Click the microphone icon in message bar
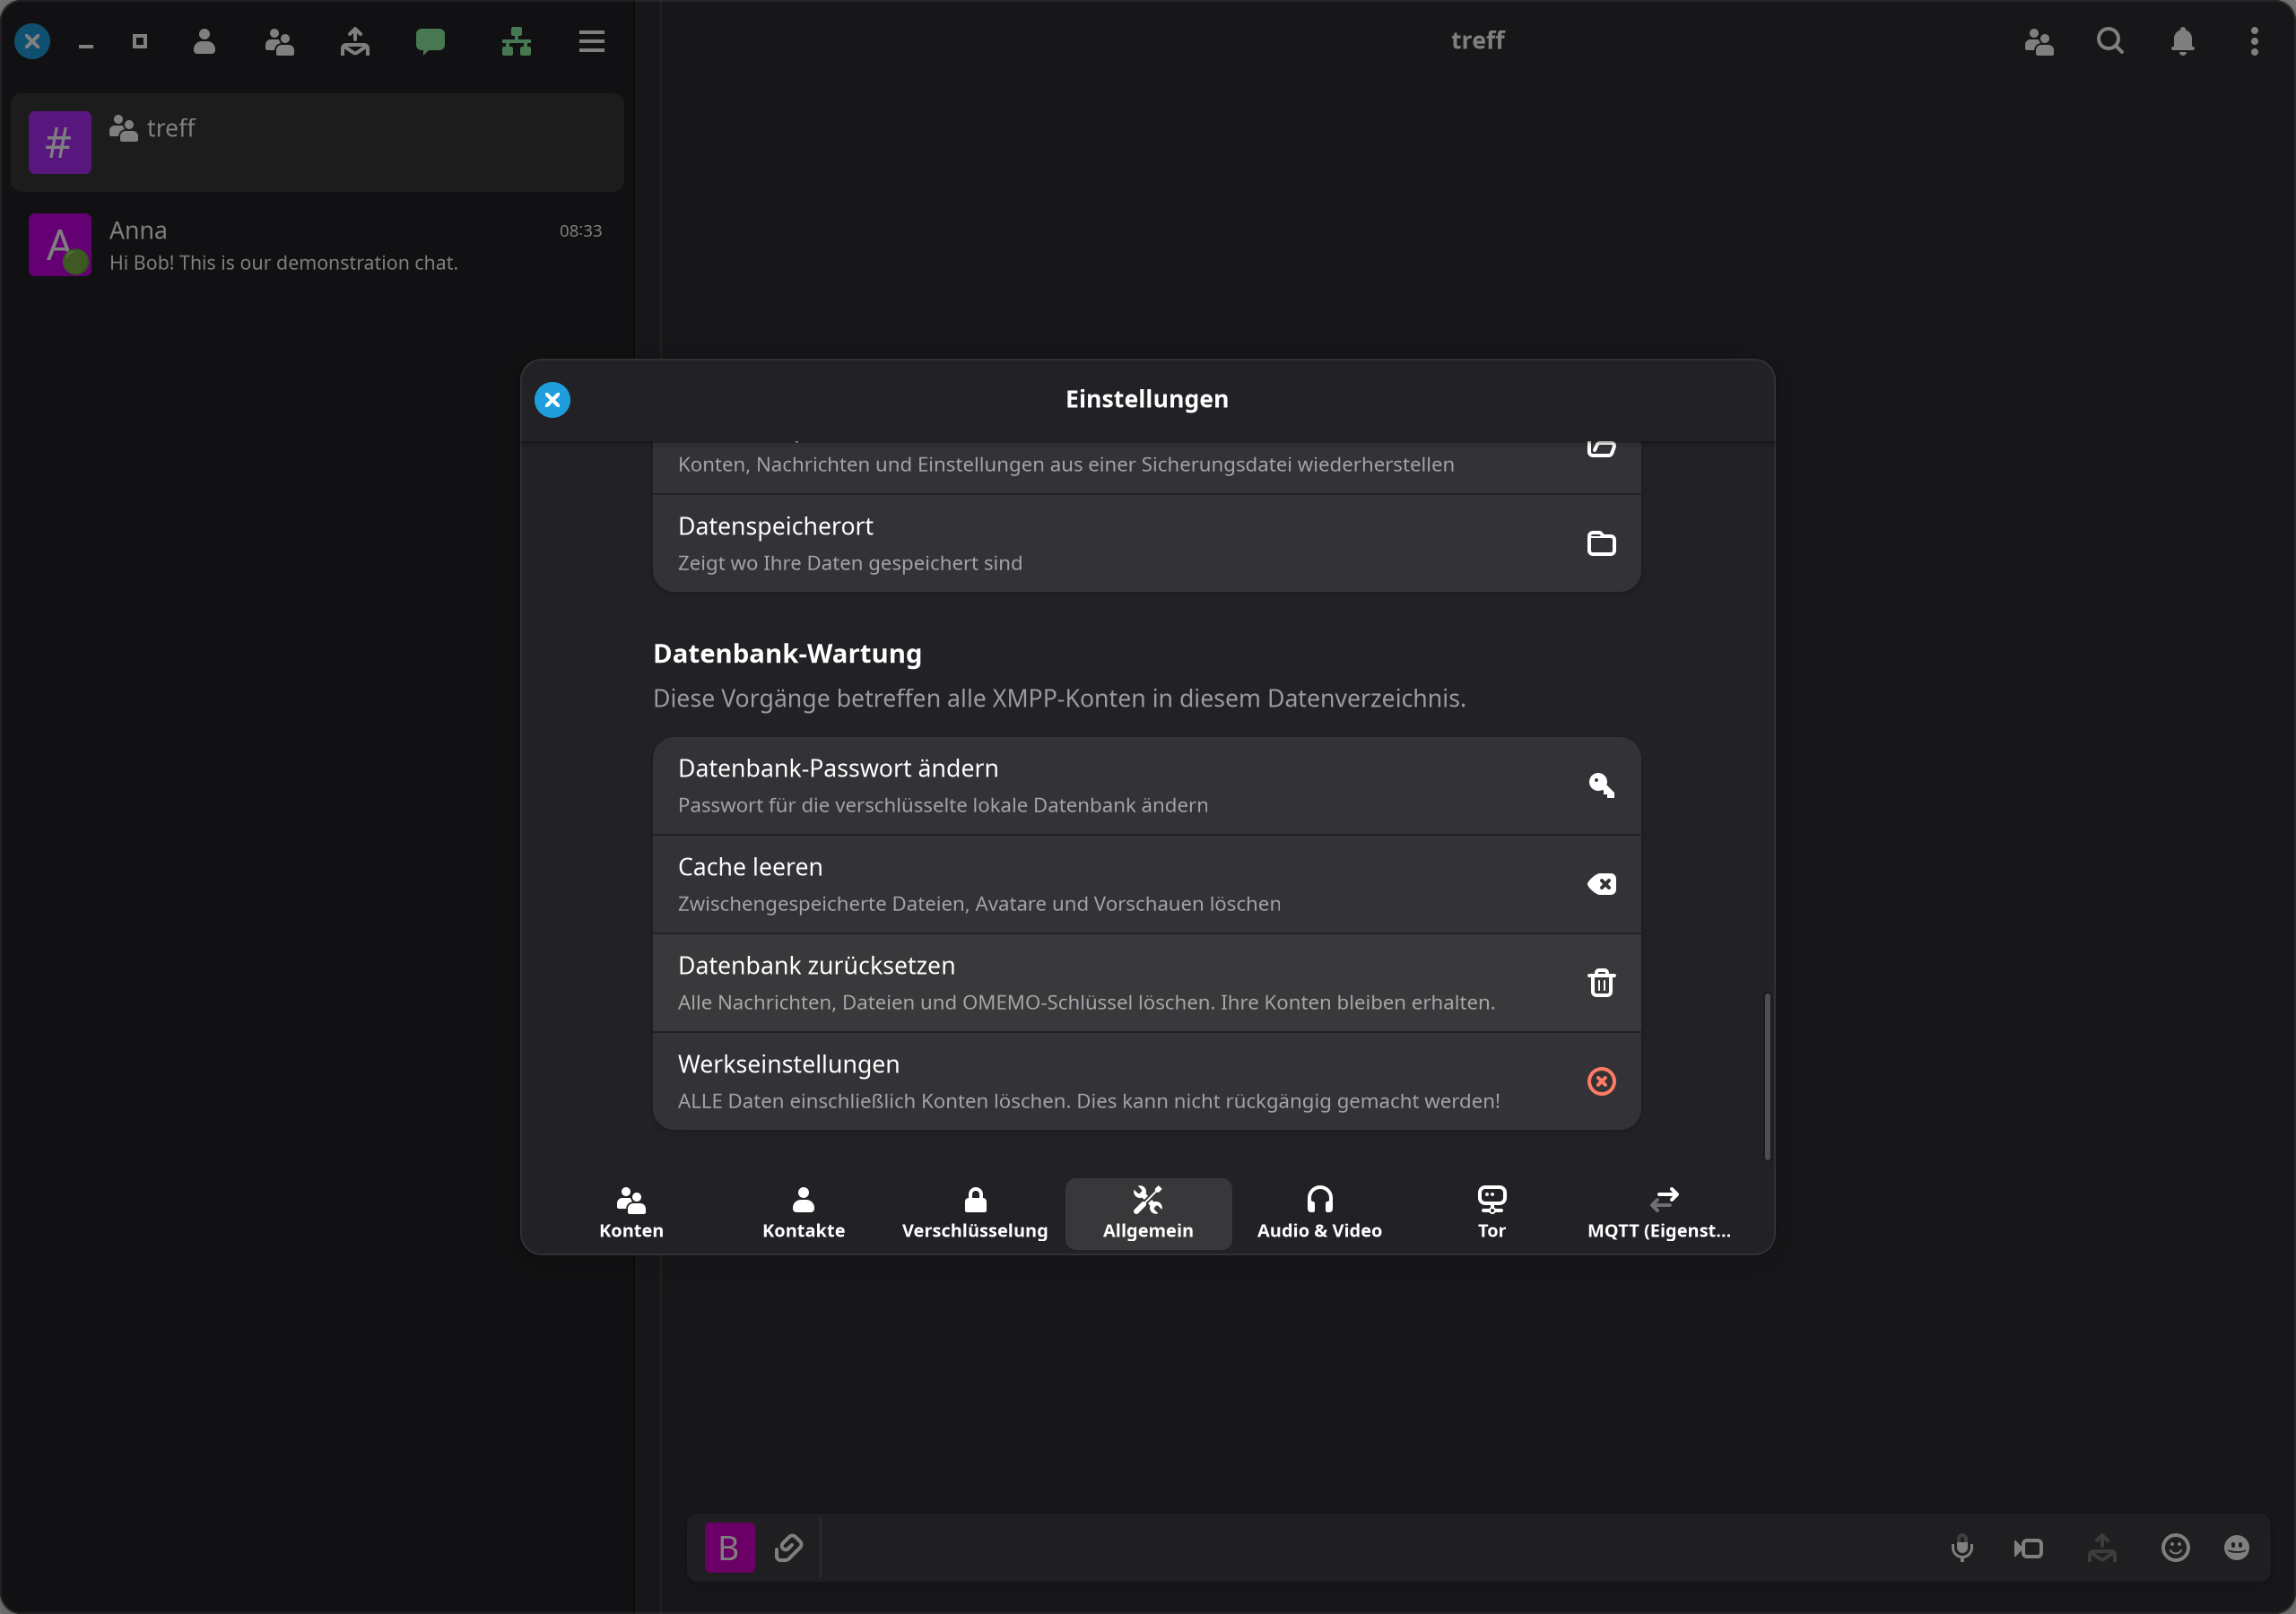Viewport: 2296px width, 1614px height. click(x=1962, y=1548)
